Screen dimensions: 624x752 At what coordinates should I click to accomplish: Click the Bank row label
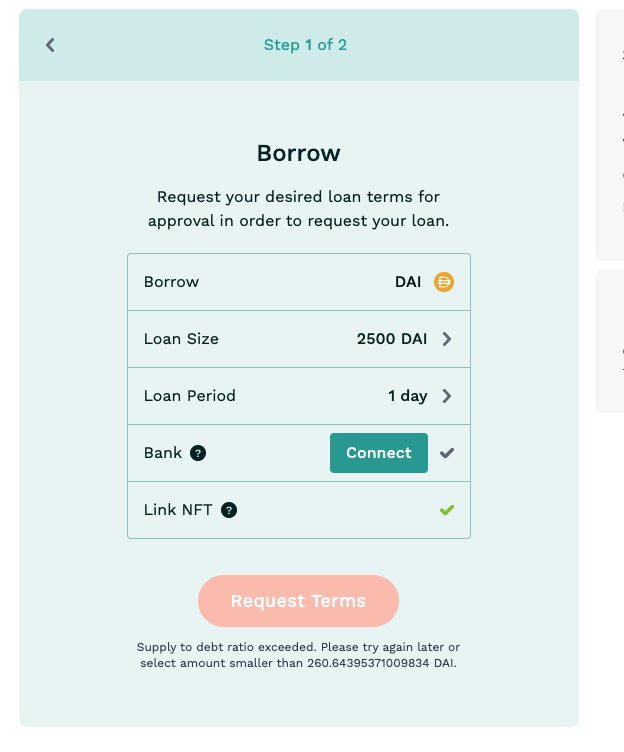tap(163, 453)
